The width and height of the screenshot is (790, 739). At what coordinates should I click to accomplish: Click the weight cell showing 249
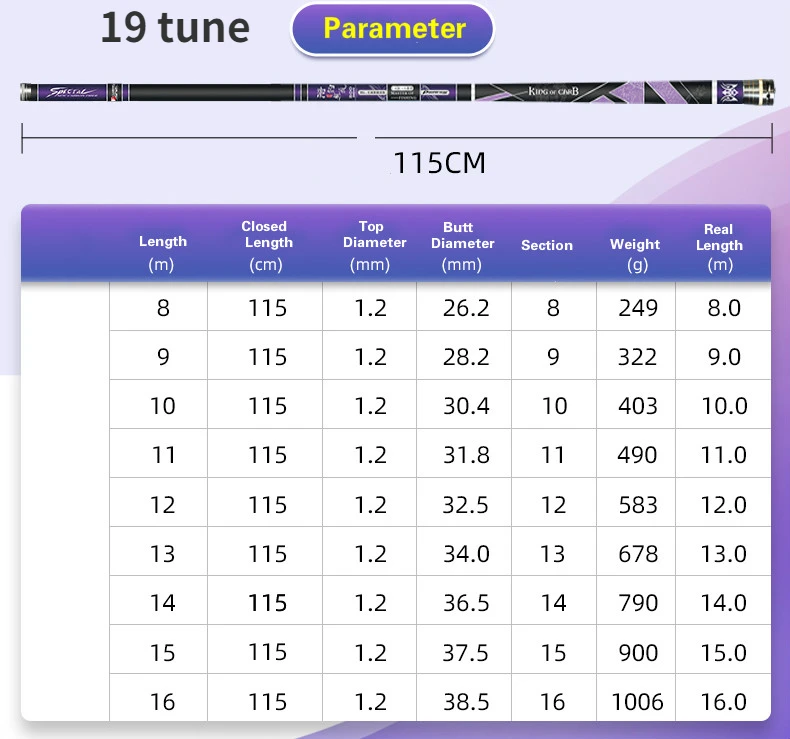[x=637, y=308]
